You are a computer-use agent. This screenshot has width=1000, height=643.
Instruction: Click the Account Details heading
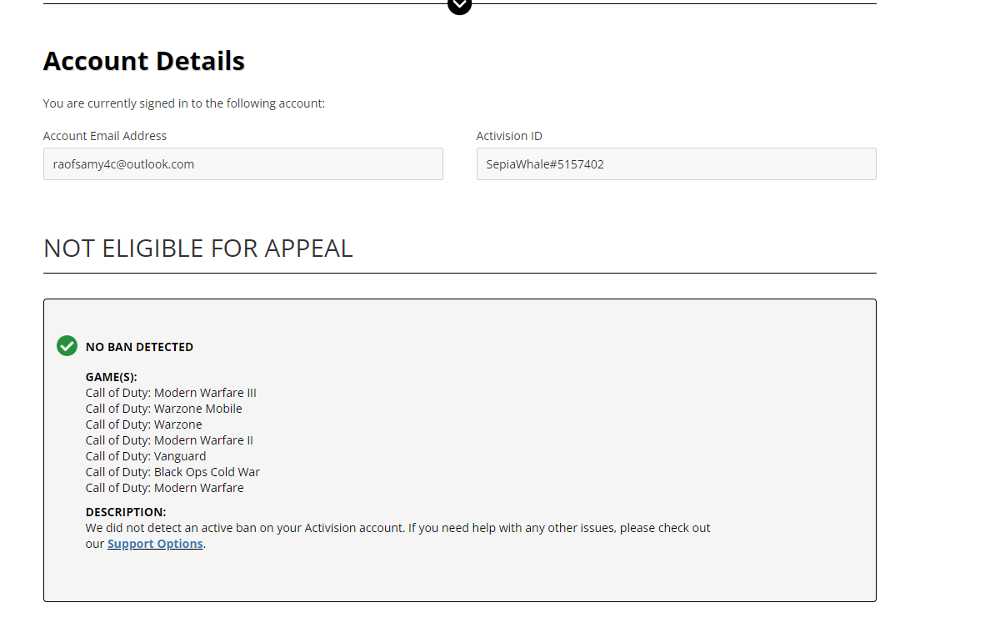point(144,61)
